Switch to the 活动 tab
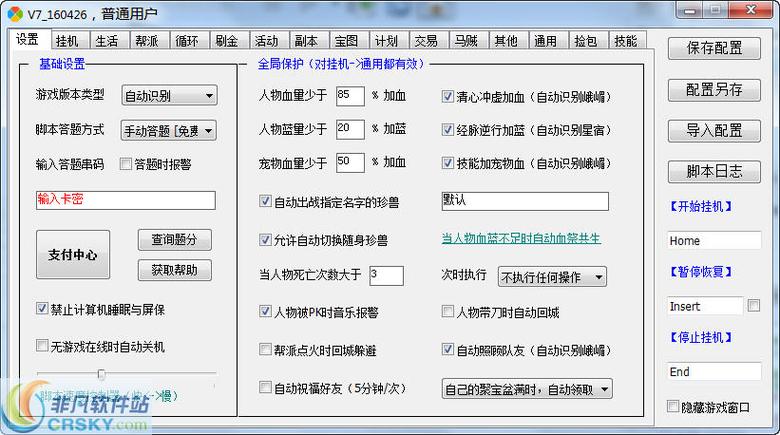 coord(270,40)
